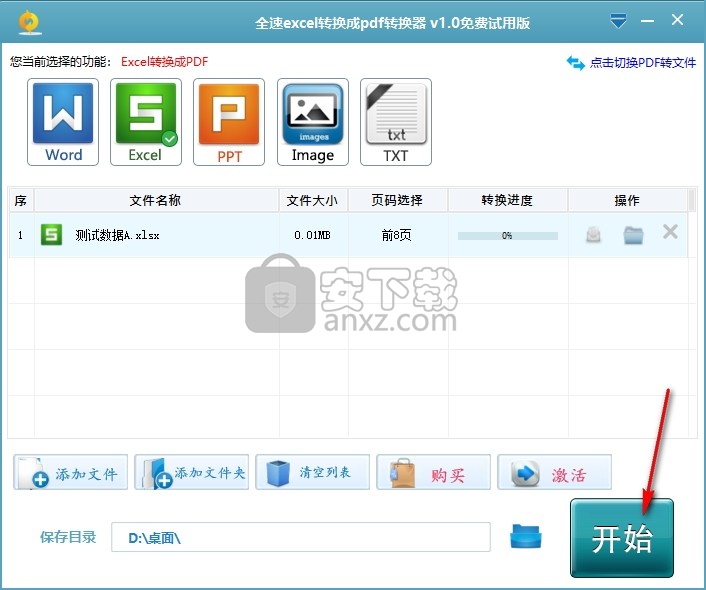Click the 序 column header
Image resolution: width=706 pixels, height=590 pixels.
point(21,200)
